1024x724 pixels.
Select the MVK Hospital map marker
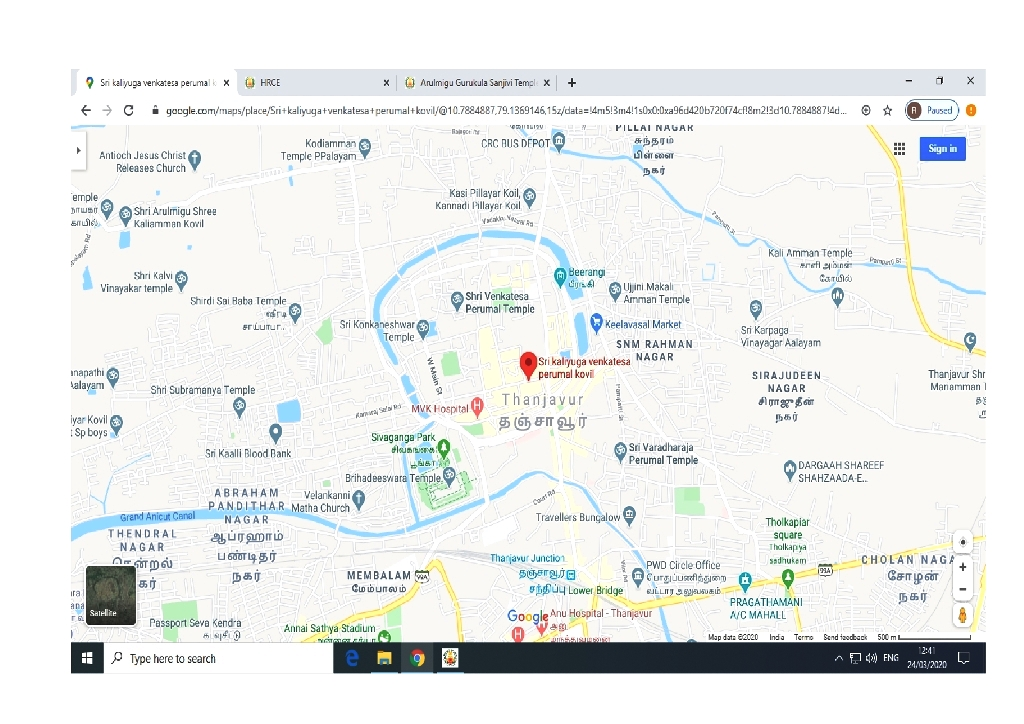click(x=477, y=407)
